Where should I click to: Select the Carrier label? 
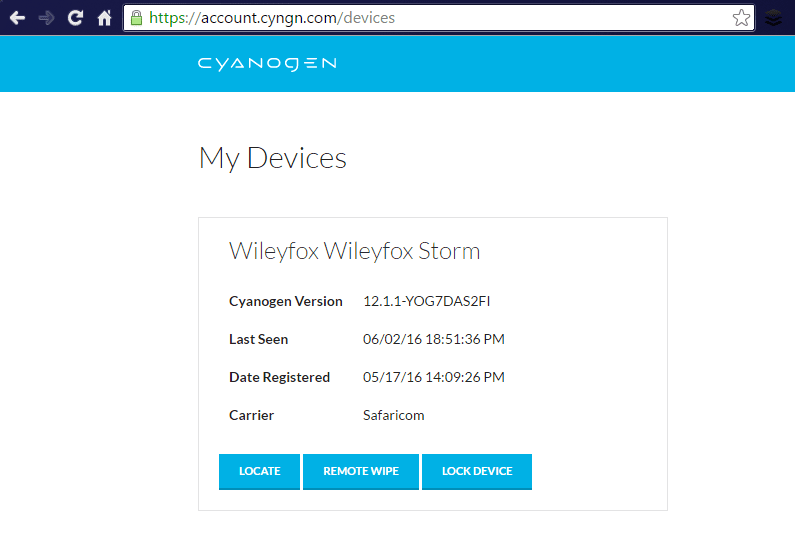click(x=251, y=415)
